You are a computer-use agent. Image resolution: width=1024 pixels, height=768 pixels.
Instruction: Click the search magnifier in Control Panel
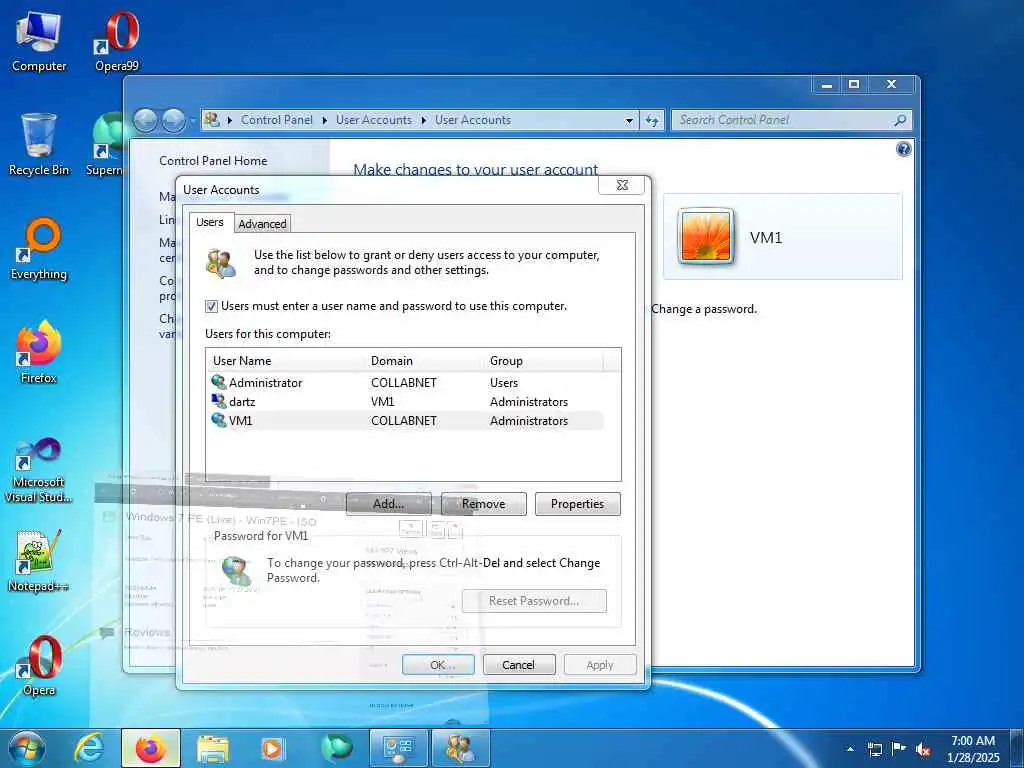(x=900, y=120)
